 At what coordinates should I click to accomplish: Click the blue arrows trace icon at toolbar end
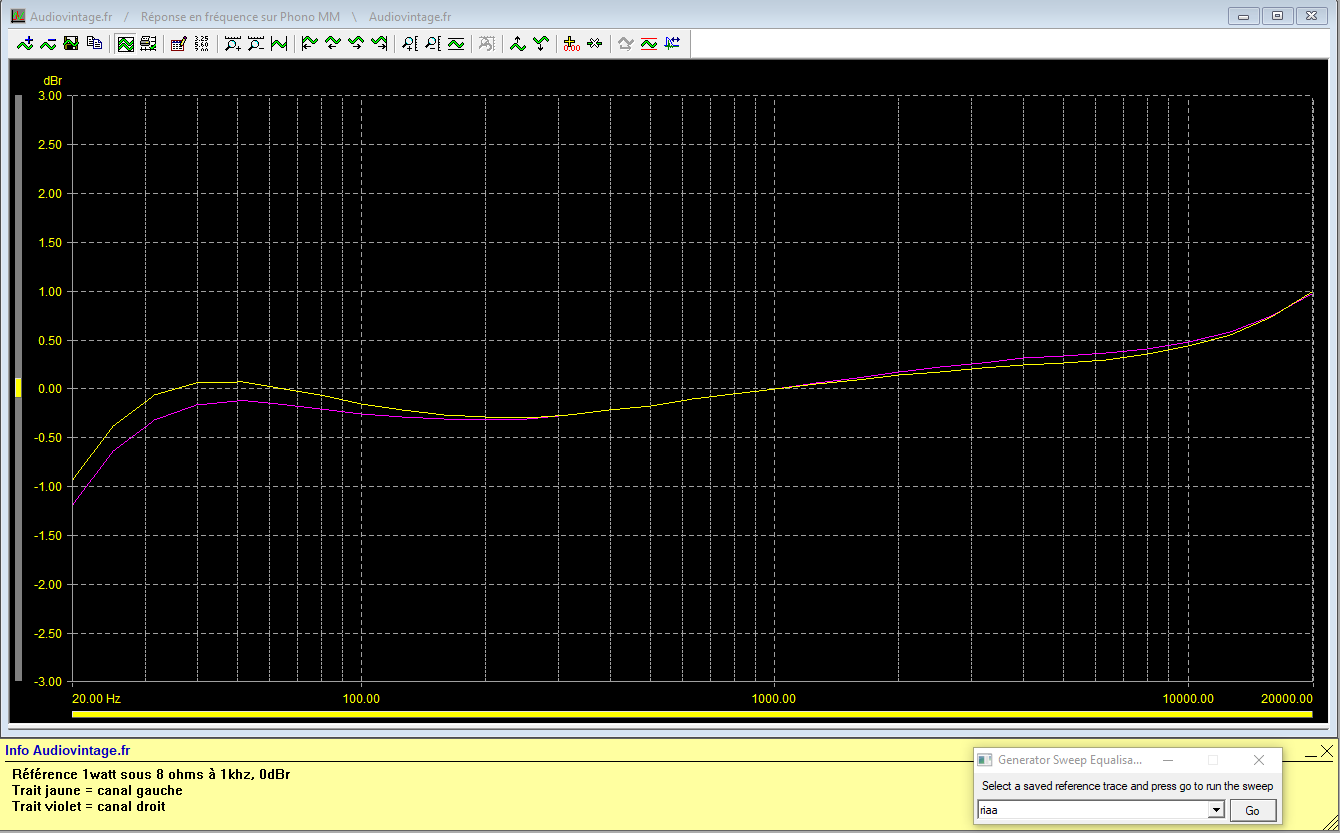[672, 43]
